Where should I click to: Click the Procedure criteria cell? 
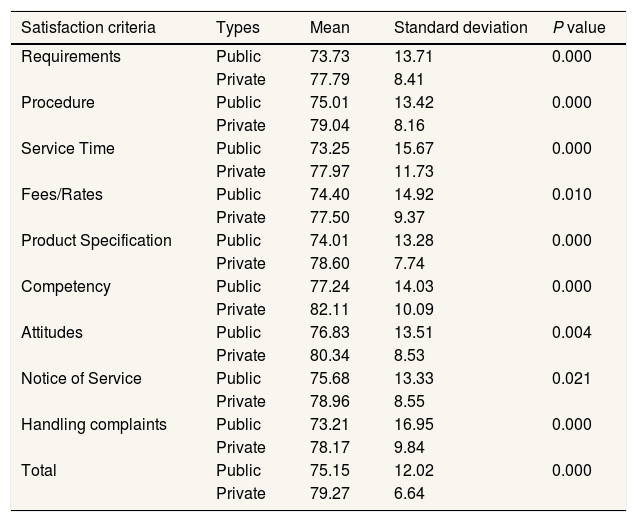pyautogui.click(x=58, y=103)
